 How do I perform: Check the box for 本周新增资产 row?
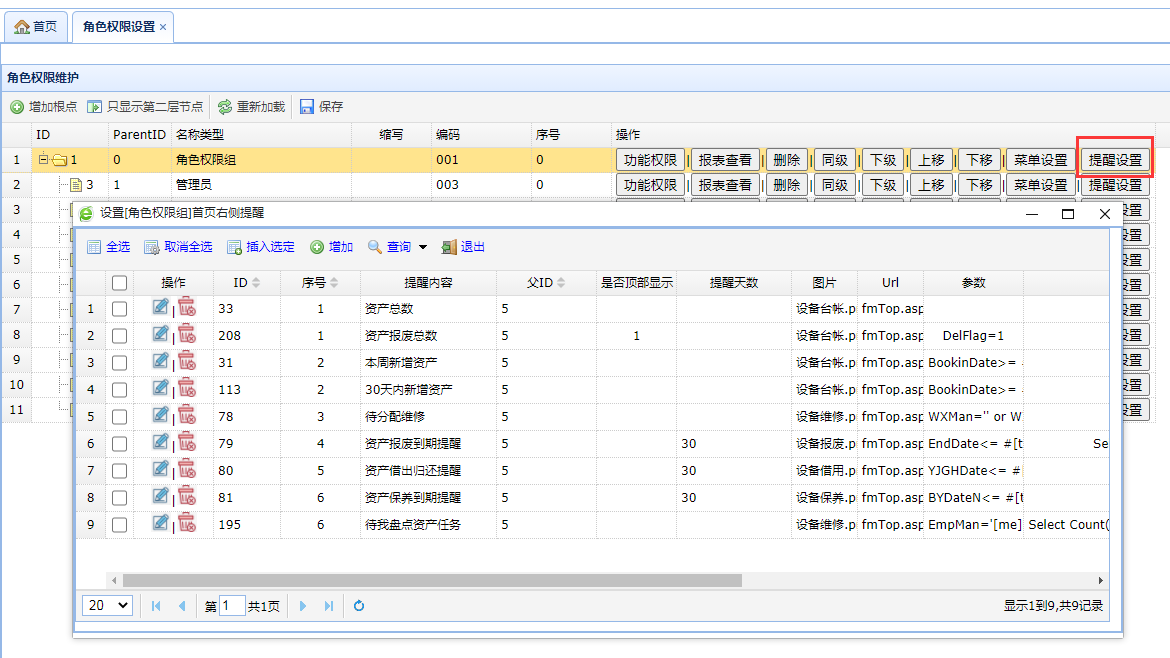119,363
